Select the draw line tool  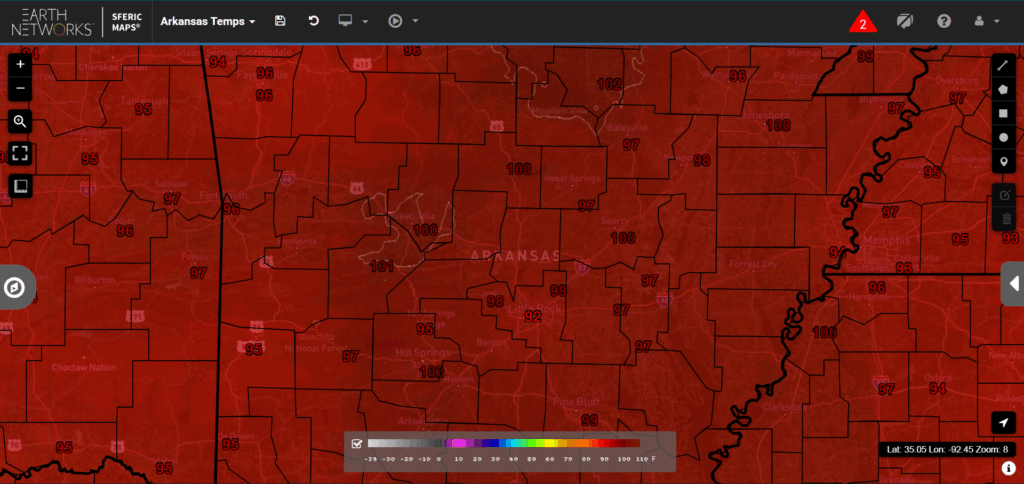[1004, 64]
